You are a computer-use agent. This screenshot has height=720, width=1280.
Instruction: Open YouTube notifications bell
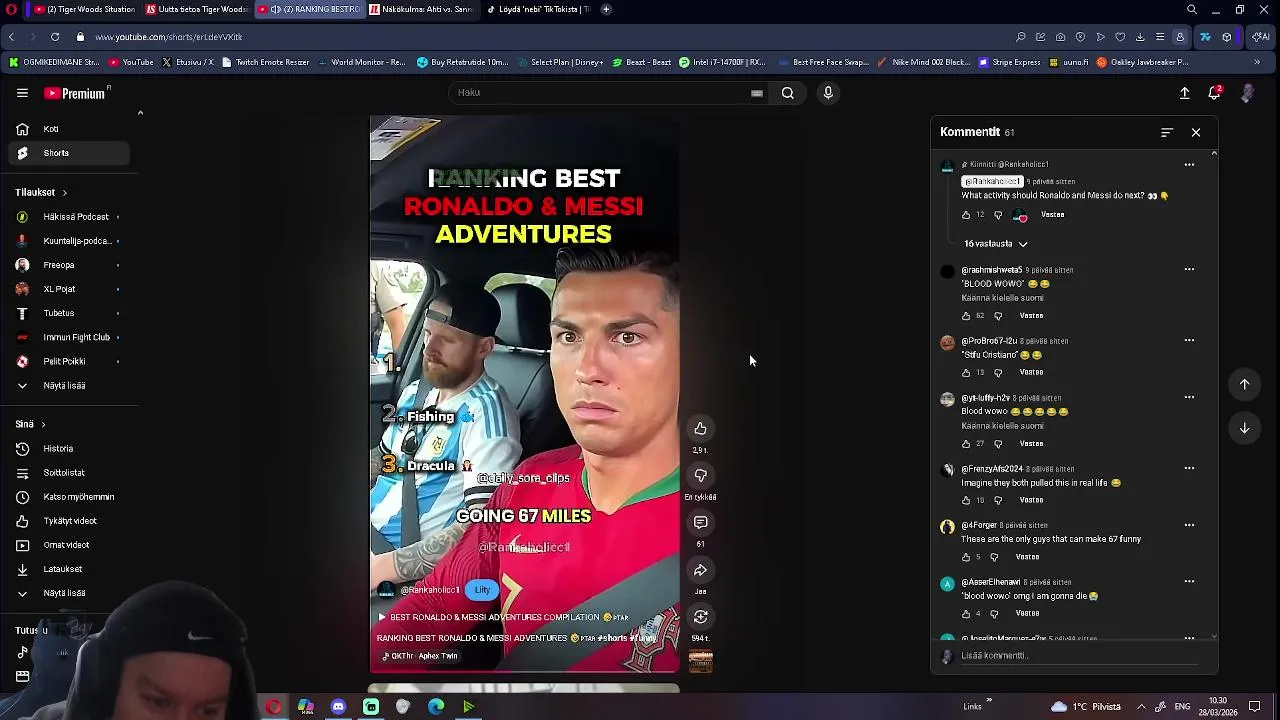point(1214,93)
